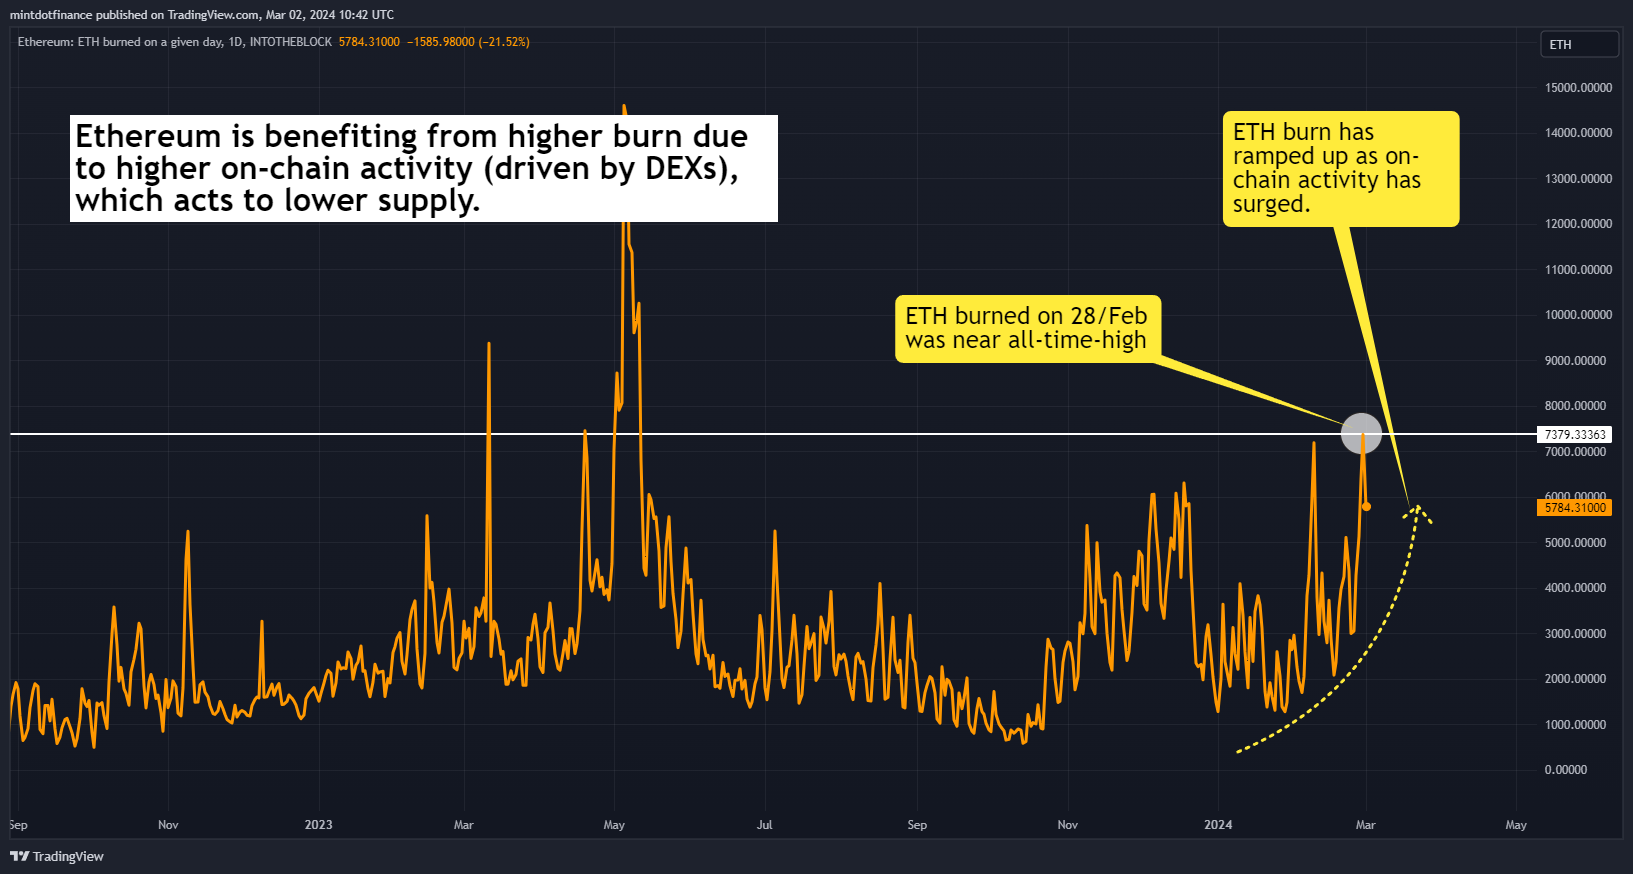Select the 'ETH burn has ramped up' yellow callout

1341,169
